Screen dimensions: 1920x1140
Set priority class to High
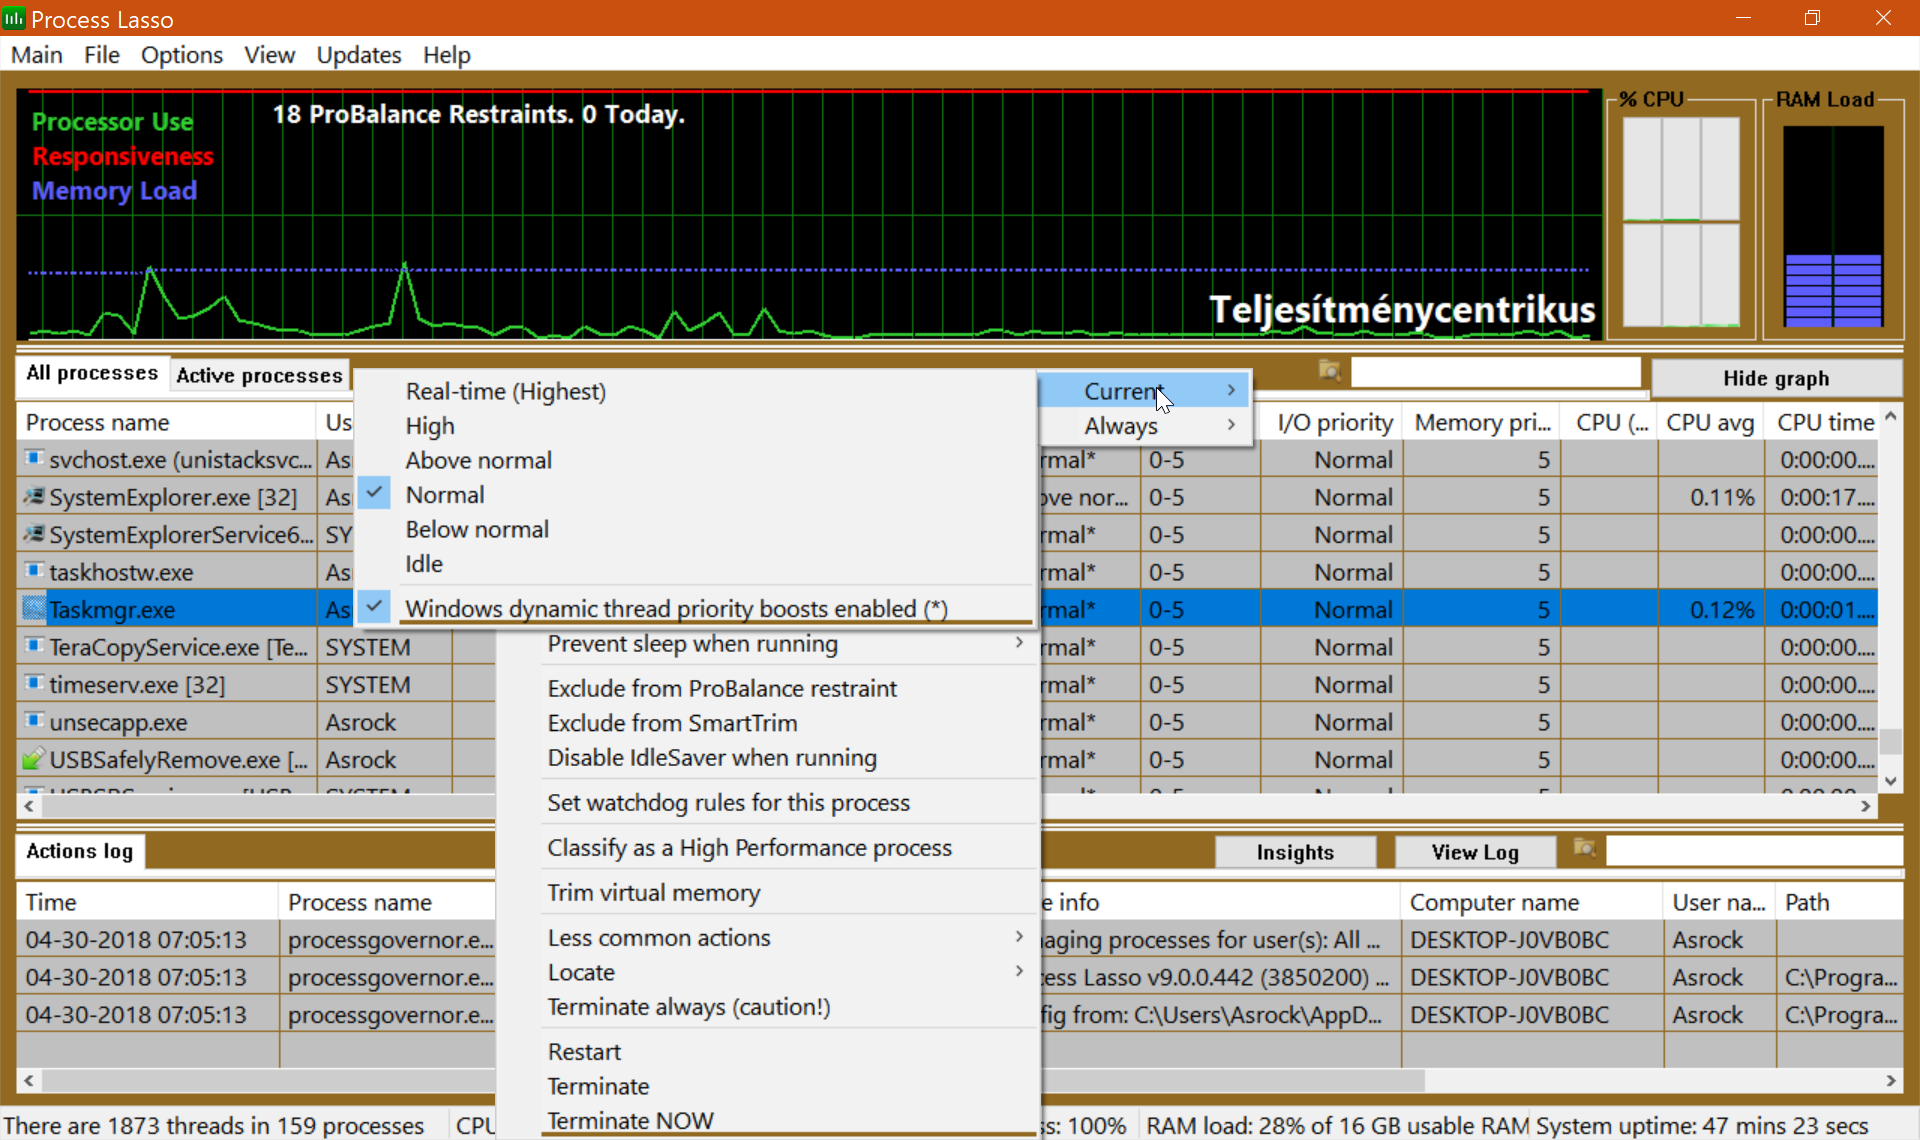pyautogui.click(x=430, y=425)
